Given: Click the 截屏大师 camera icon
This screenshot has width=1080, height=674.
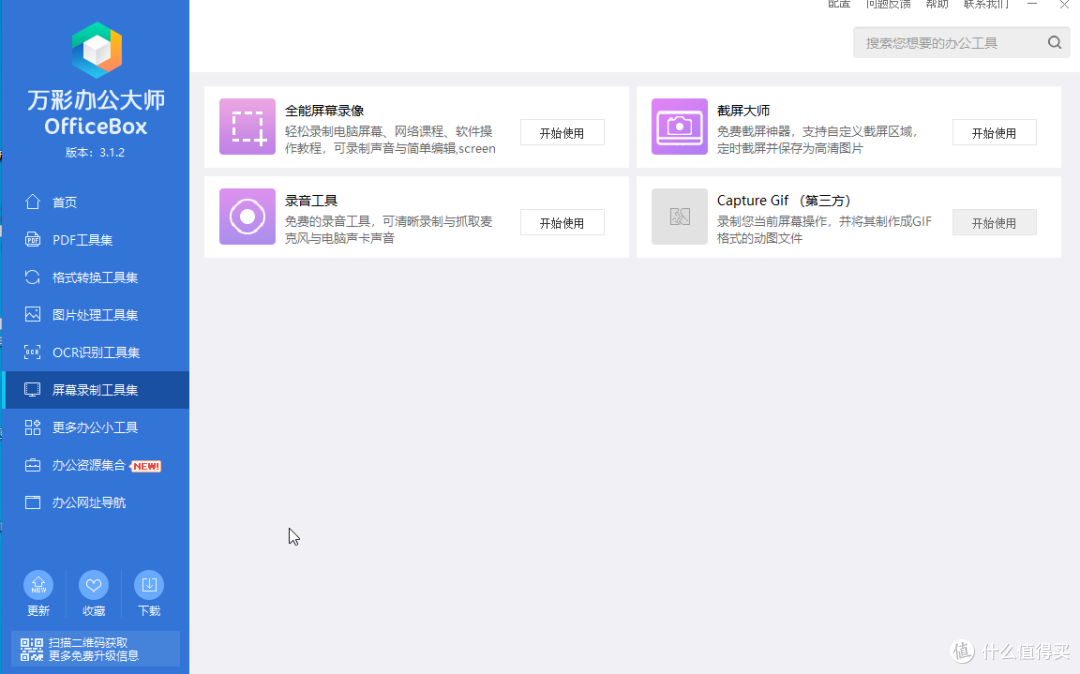Looking at the screenshot, I should click(679, 127).
